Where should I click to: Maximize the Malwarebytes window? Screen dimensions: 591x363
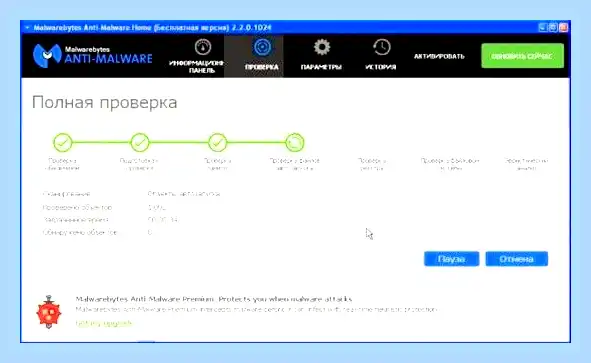click(553, 27)
